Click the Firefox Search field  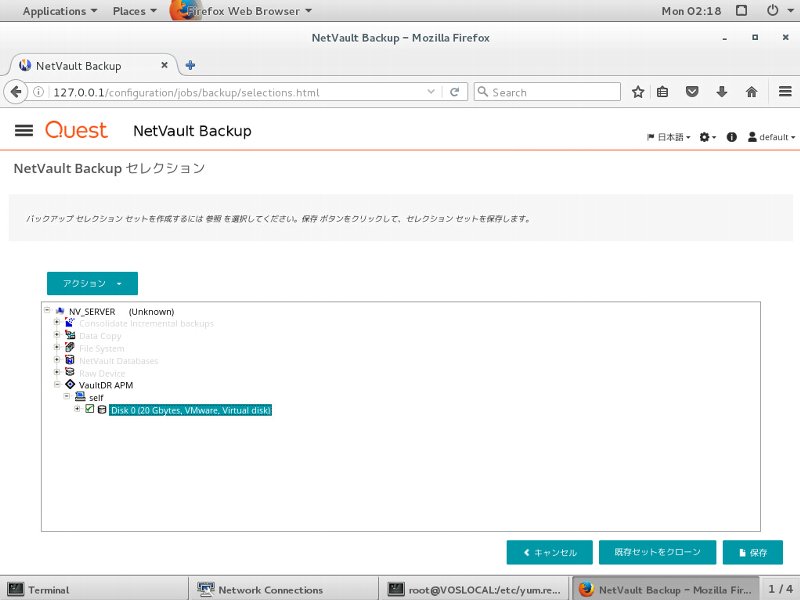pos(547,92)
